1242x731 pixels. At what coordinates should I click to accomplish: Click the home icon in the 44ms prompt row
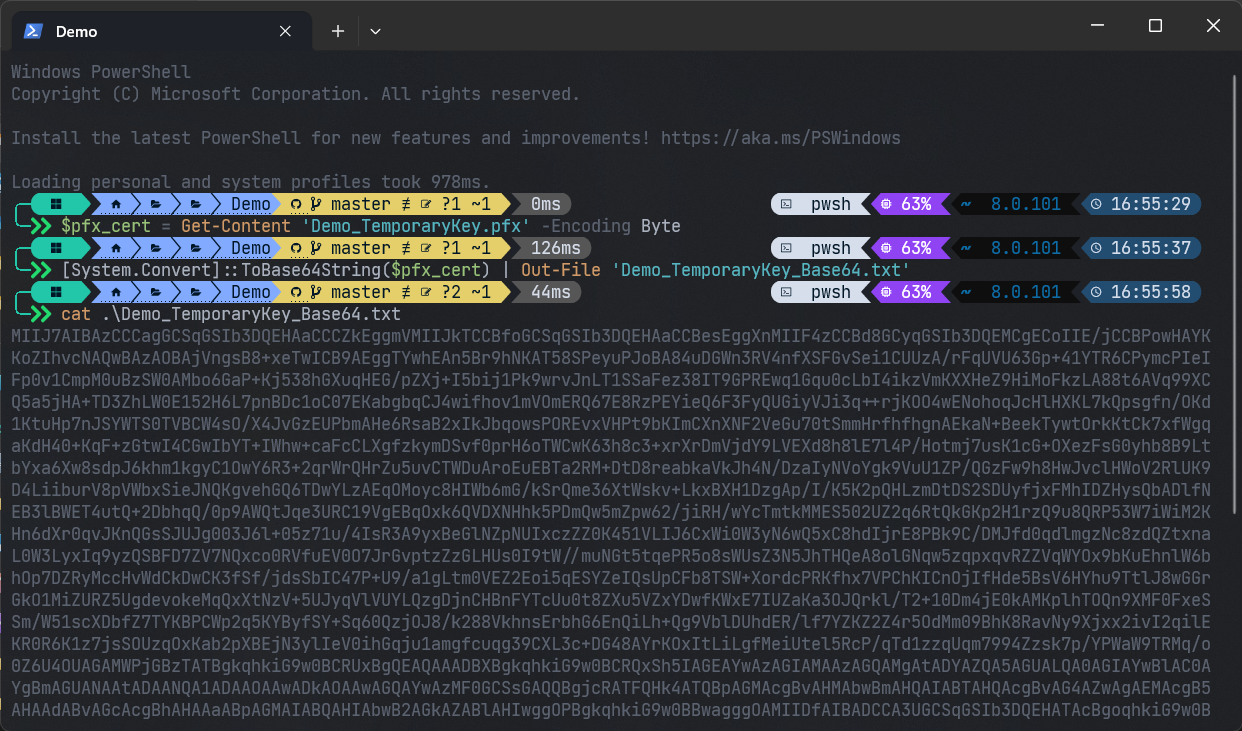[x=115, y=292]
